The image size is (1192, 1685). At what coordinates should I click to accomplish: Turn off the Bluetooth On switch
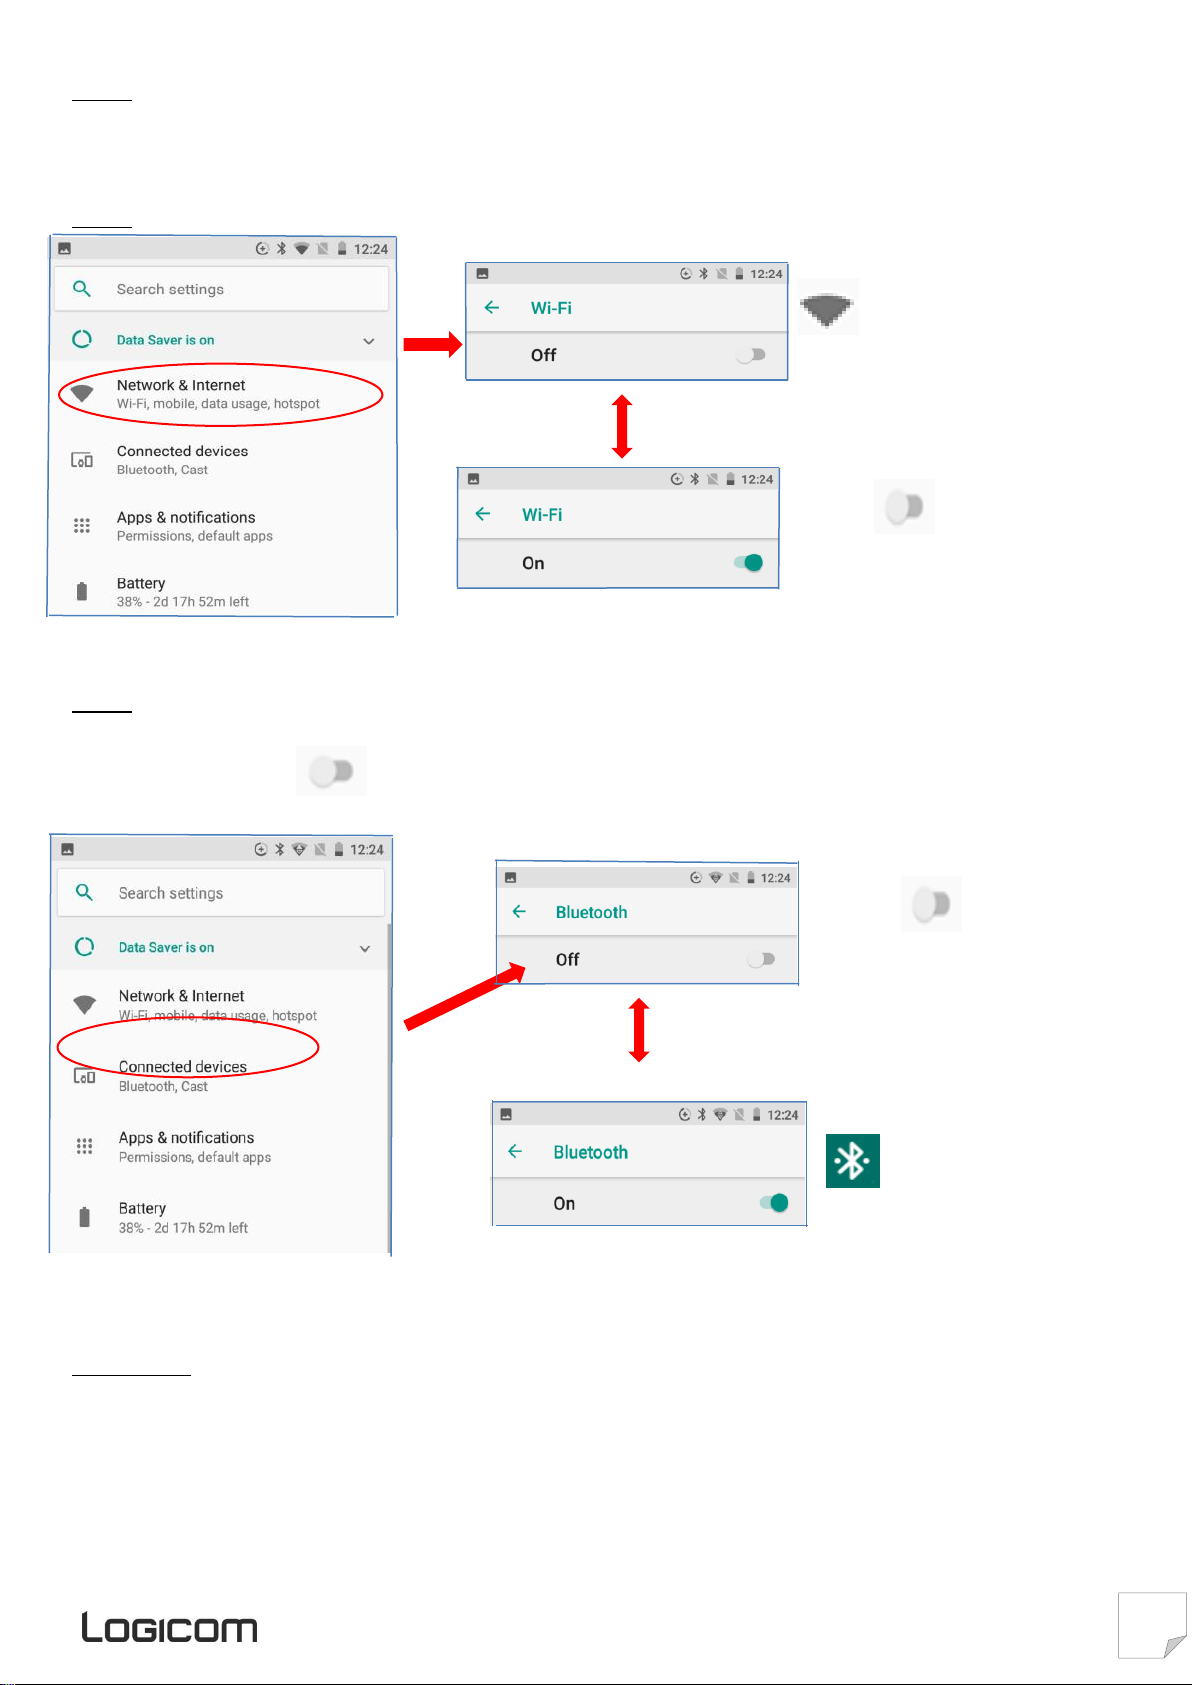[774, 1203]
